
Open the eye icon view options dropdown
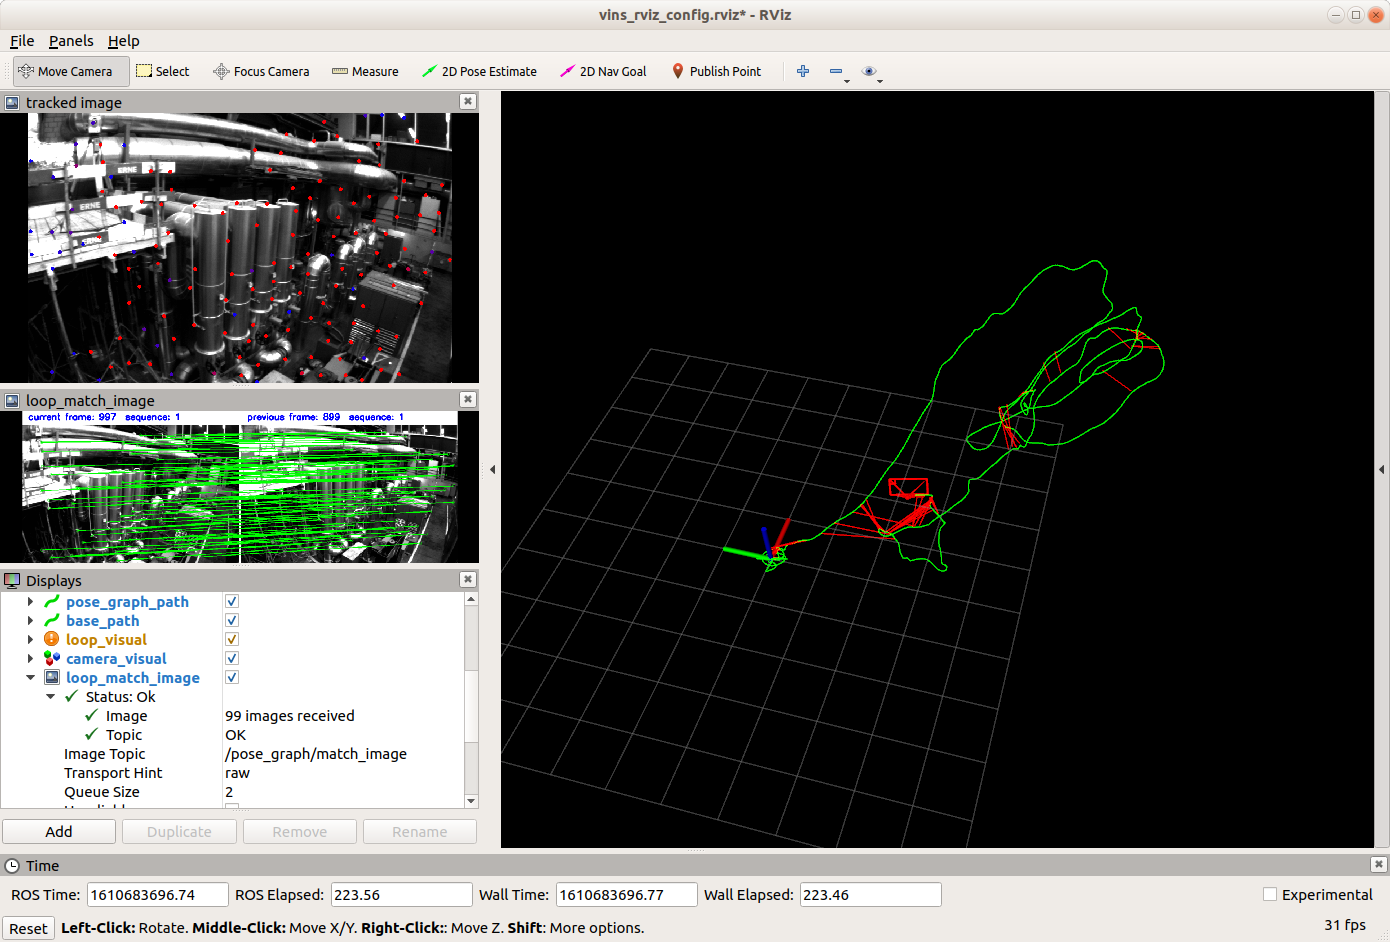tap(870, 71)
